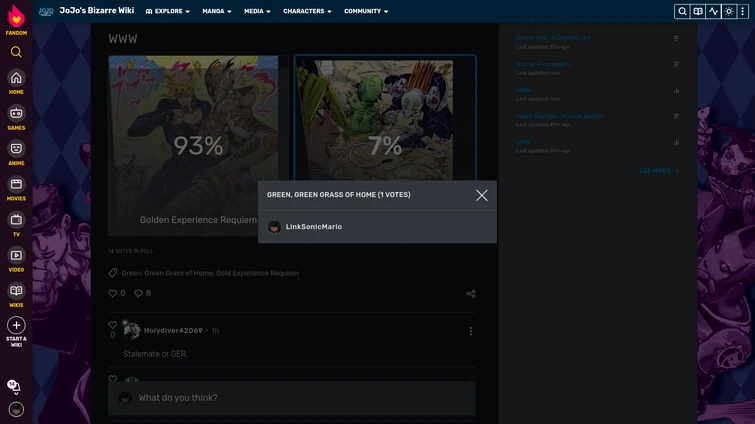
Task: Open Stand-O concepts post
Action: (x=543, y=64)
